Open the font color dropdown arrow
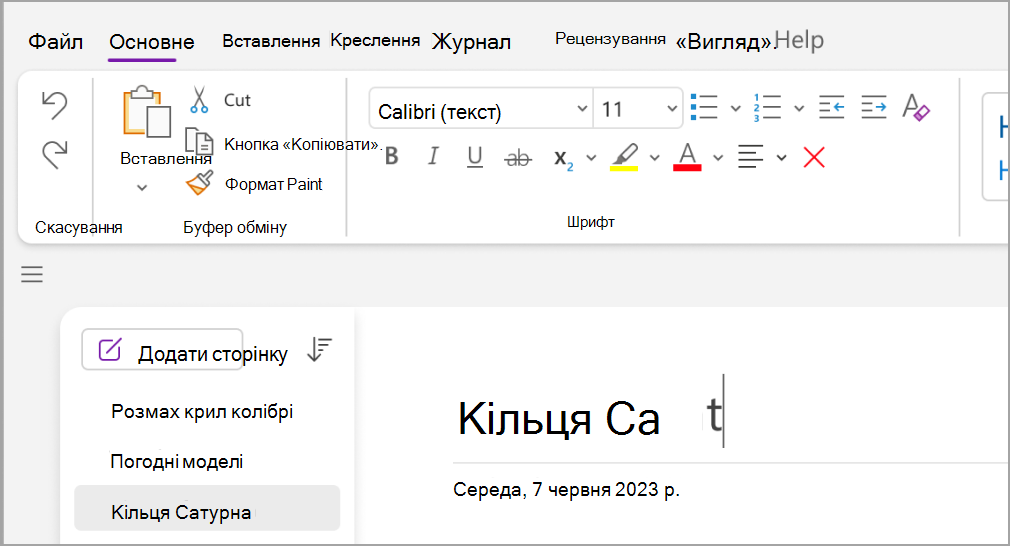The height and width of the screenshot is (546, 1010). [718, 158]
